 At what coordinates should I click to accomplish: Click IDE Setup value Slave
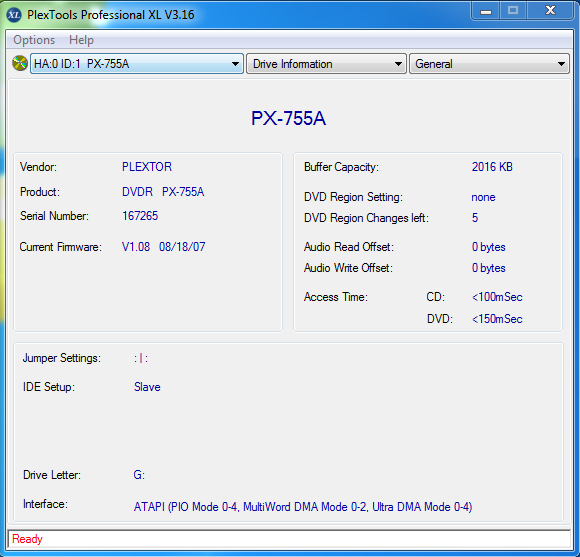(147, 387)
